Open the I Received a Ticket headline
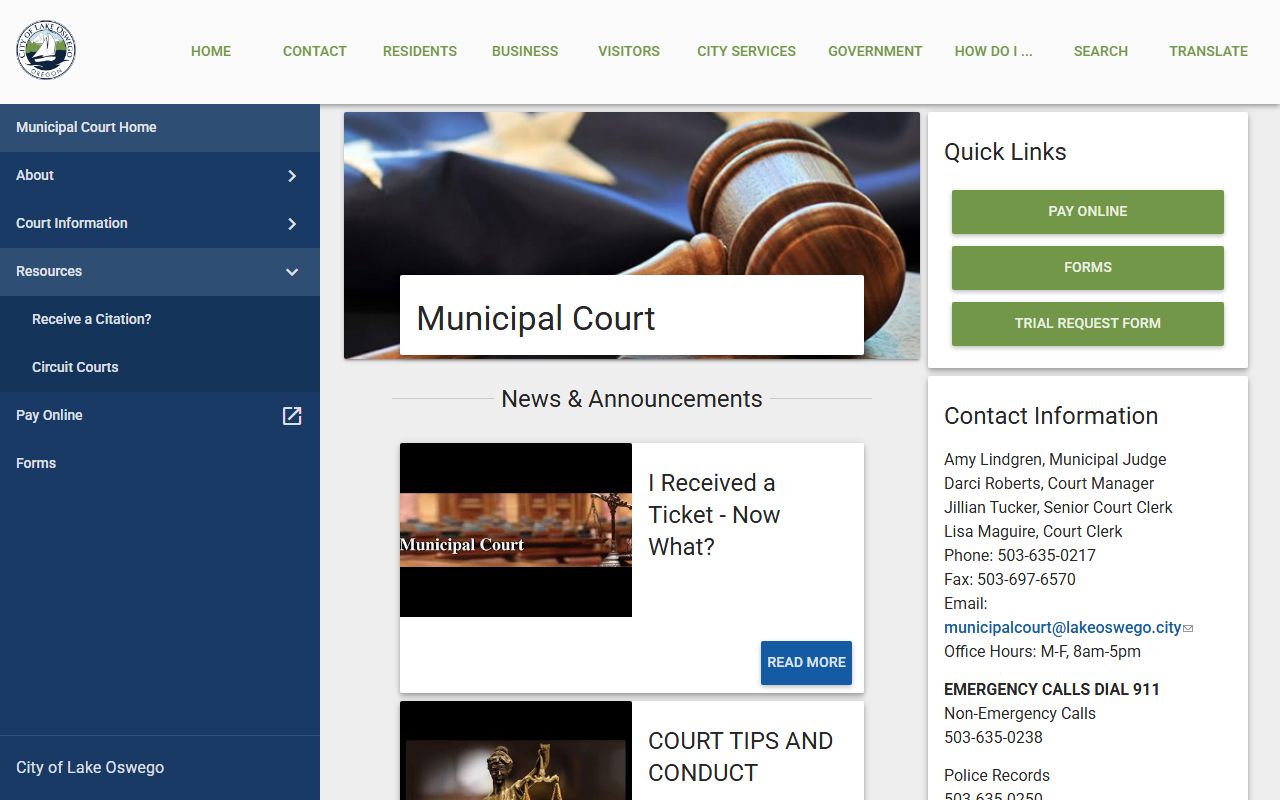This screenshot has height=800, width=1280. [714, 515]
